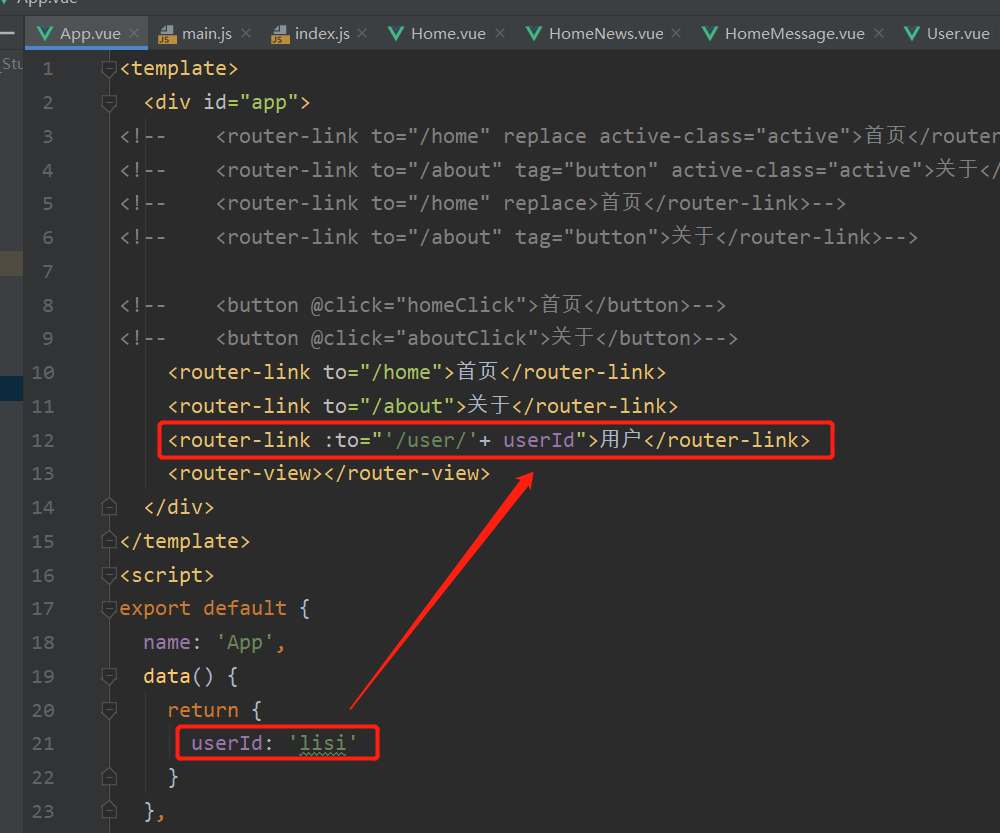1000x833 pixels.
Task: Click line number 21 in the gutter
Action: 43,744
